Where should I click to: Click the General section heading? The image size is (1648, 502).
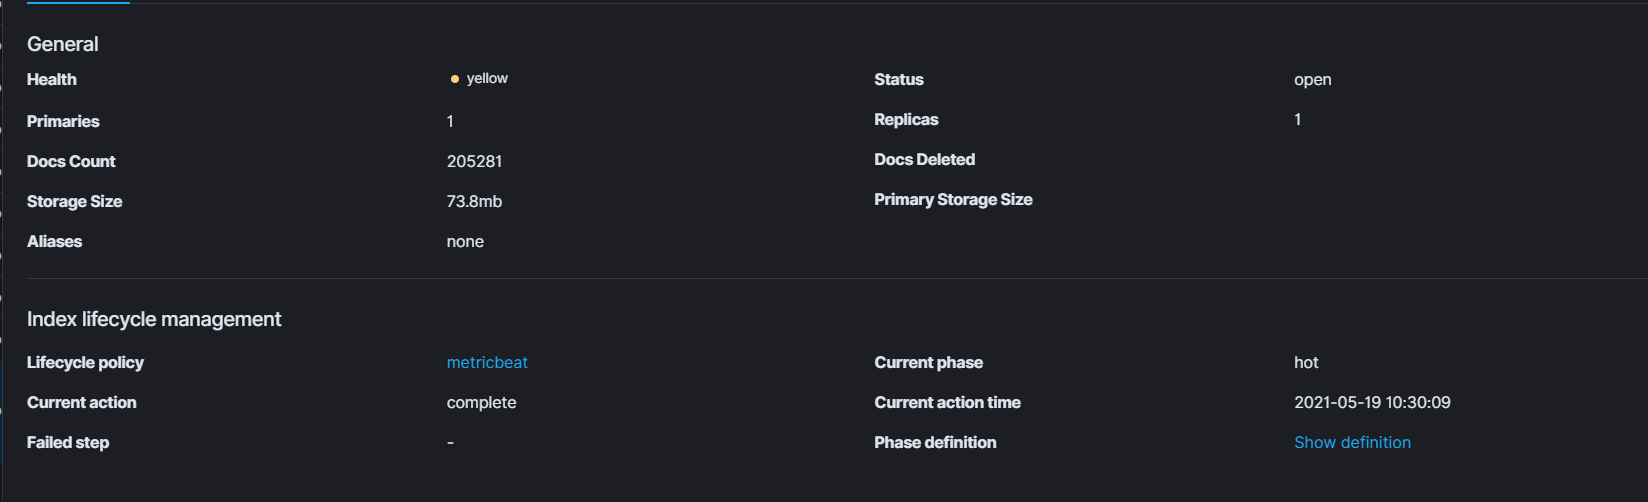(63, 44)
